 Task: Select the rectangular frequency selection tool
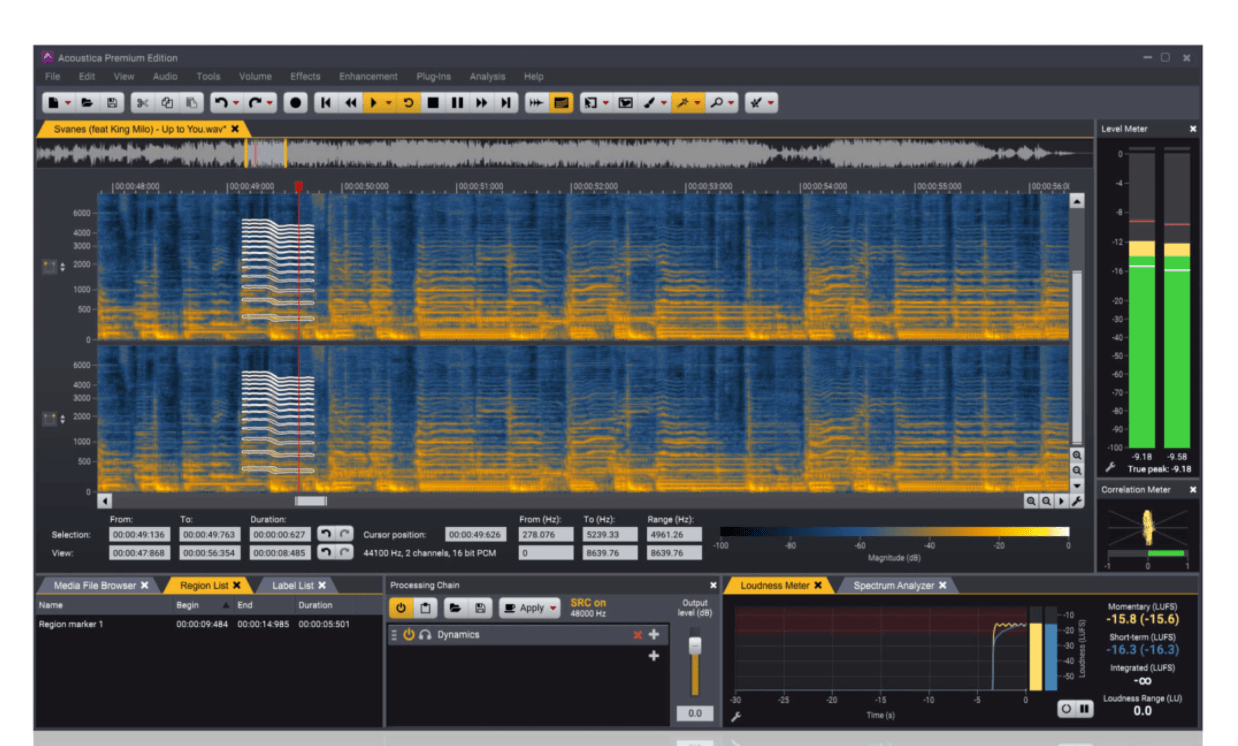(x=626, y=102)
